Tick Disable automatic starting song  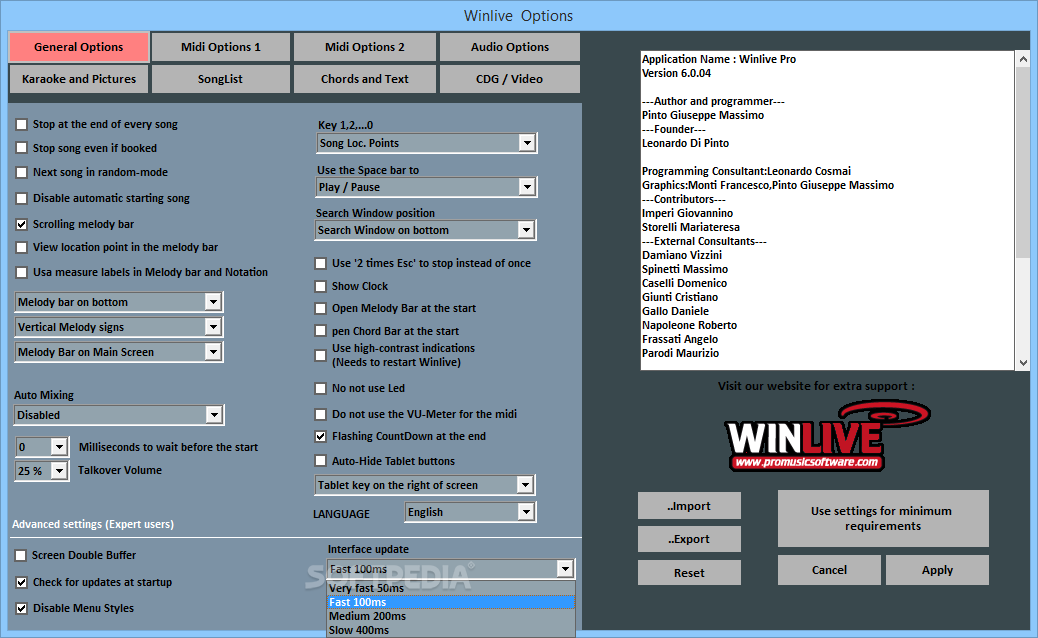tap(22, 198)
